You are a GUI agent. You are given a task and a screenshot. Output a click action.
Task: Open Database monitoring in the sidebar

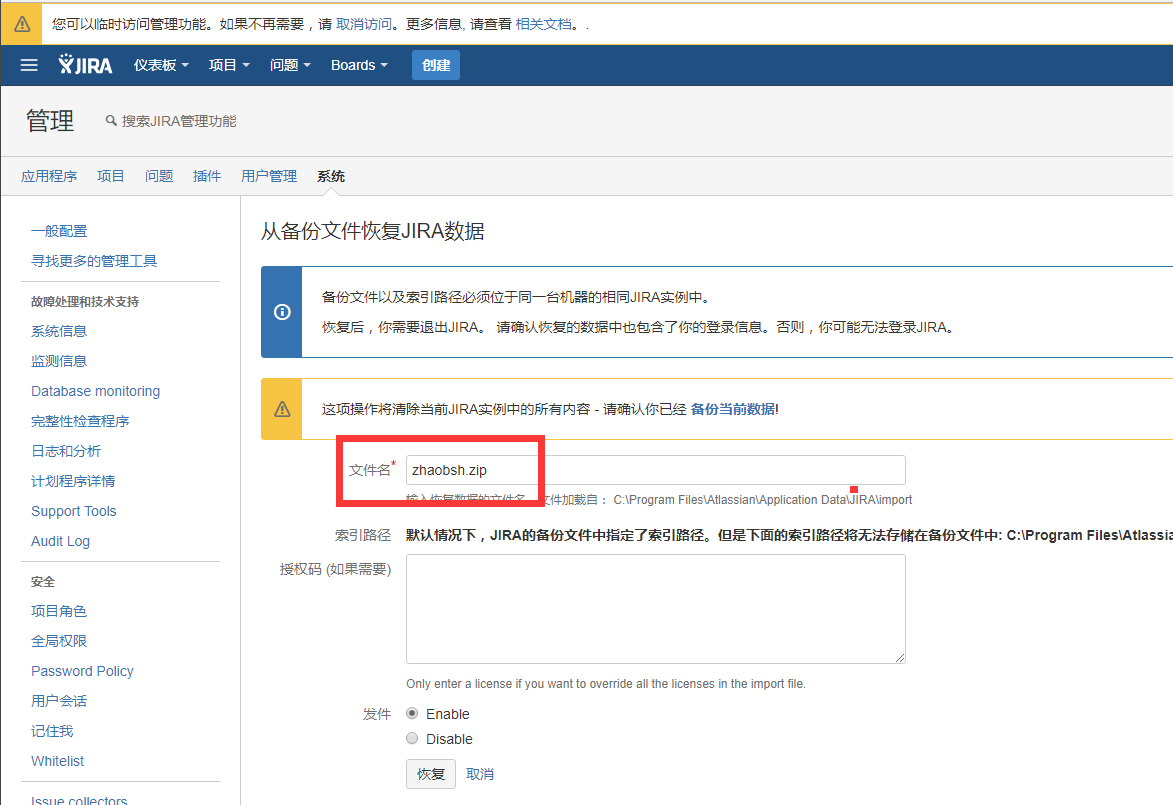(96, 391)
